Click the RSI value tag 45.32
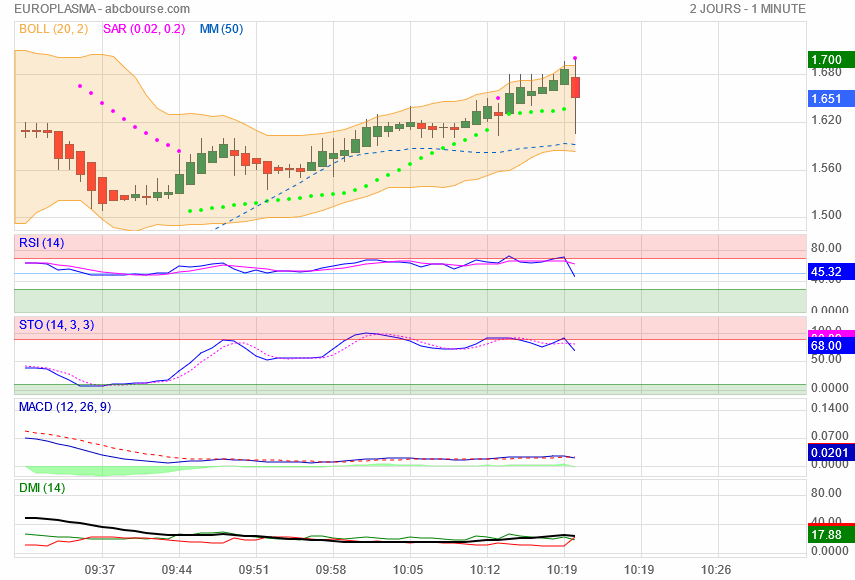 pyautogui.click(x=831, y=271)
